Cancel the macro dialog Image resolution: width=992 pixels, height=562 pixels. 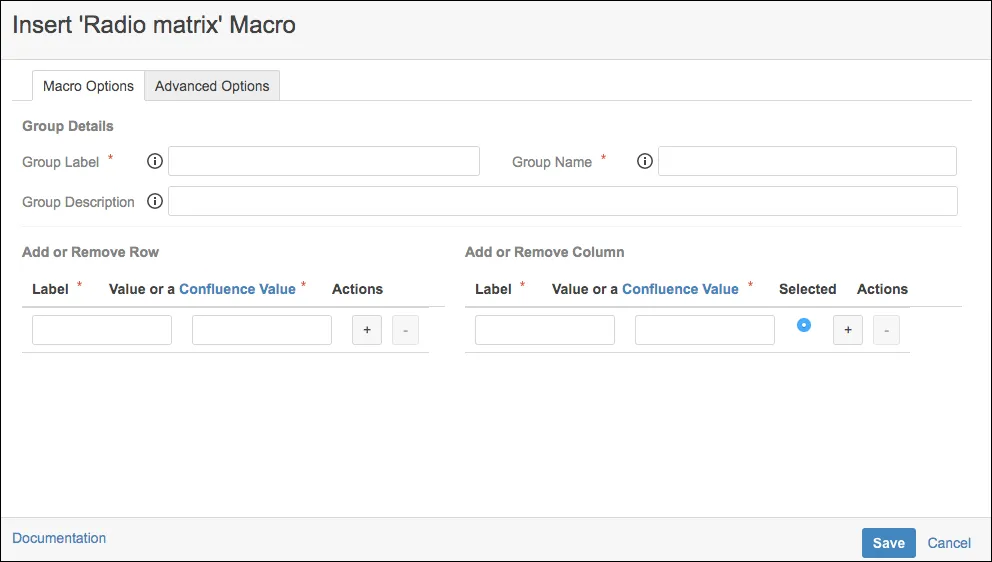pos(949,543)
